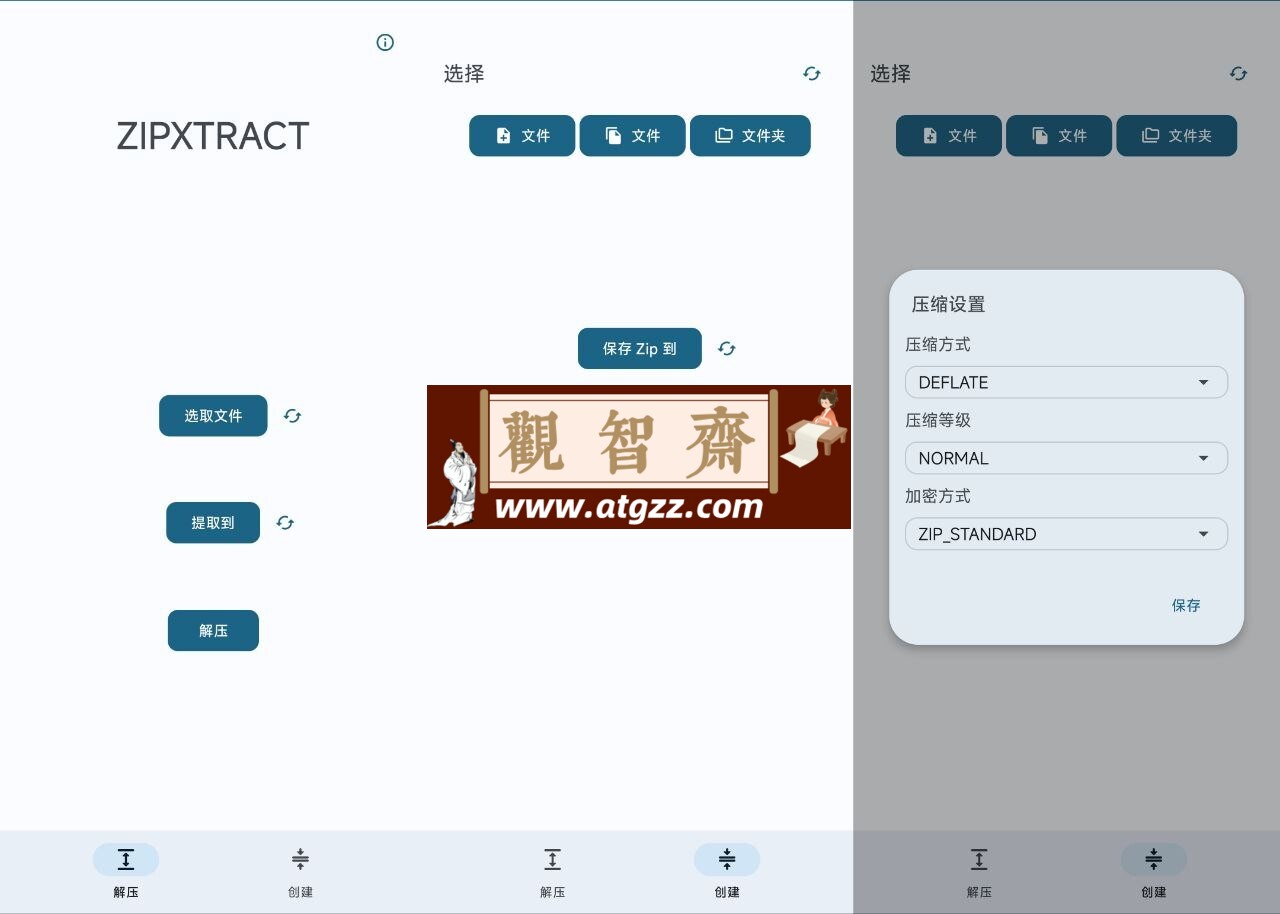1280x914 pixels.
Task: Click the blue 解压 action button
Action: tap(213, 631)
